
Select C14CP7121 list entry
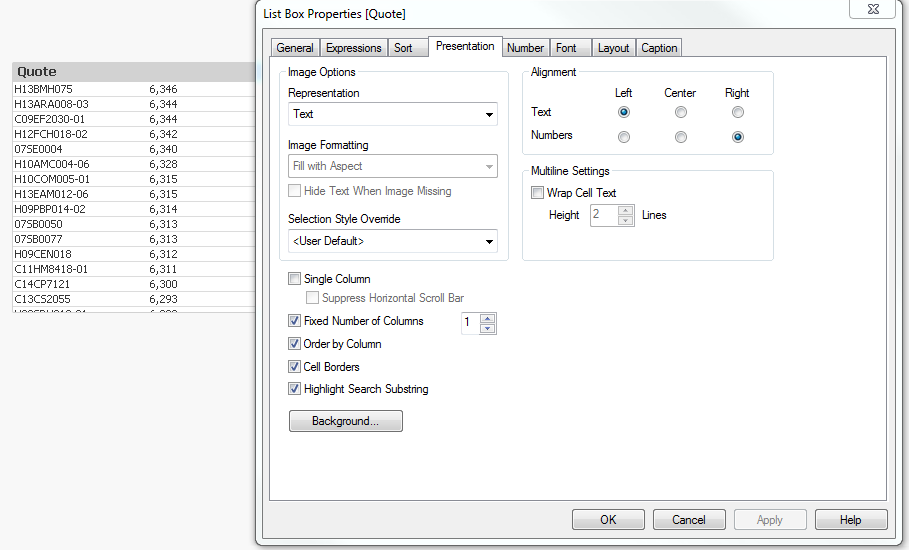pyautogui.click(x=133, y=285)
